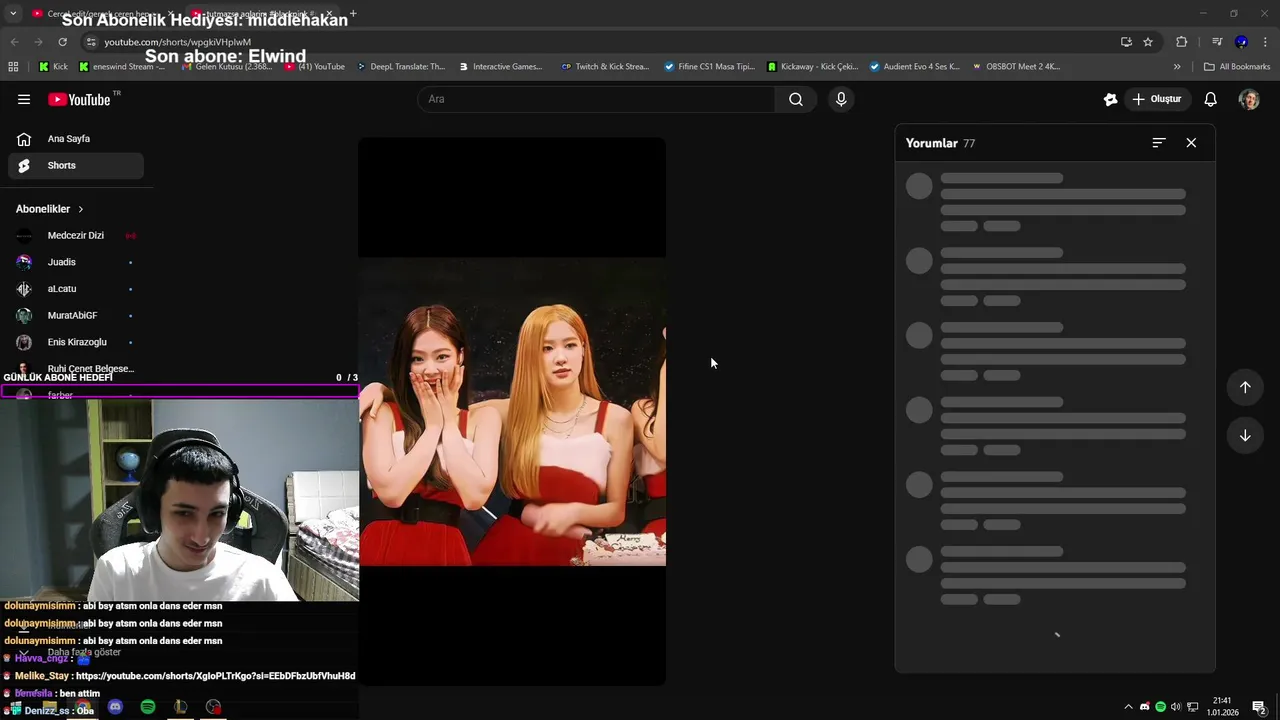1280x720 pixels.
Task: Open the Juadis channel
Action: [x=76, y=262]
